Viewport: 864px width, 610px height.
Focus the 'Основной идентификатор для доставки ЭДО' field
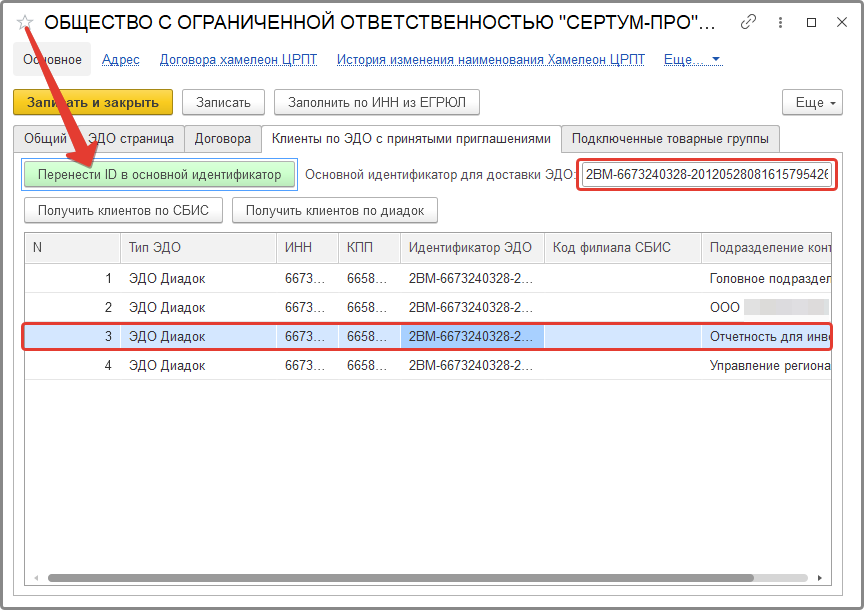click(x=707, y=175)
